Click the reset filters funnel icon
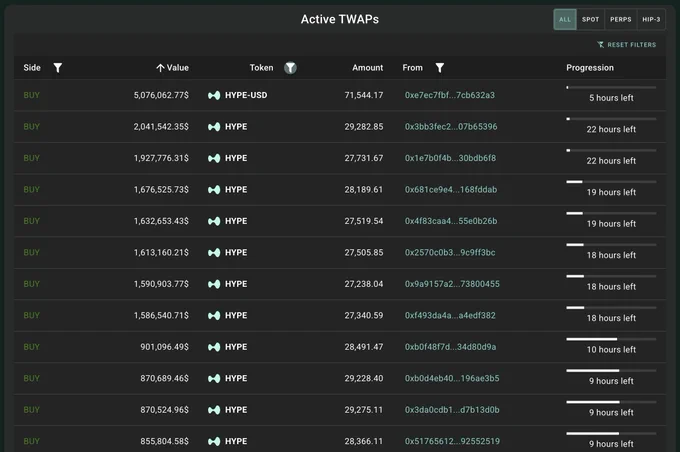The width and height of the screenshot is (680, 452). [x=601, y=45]
